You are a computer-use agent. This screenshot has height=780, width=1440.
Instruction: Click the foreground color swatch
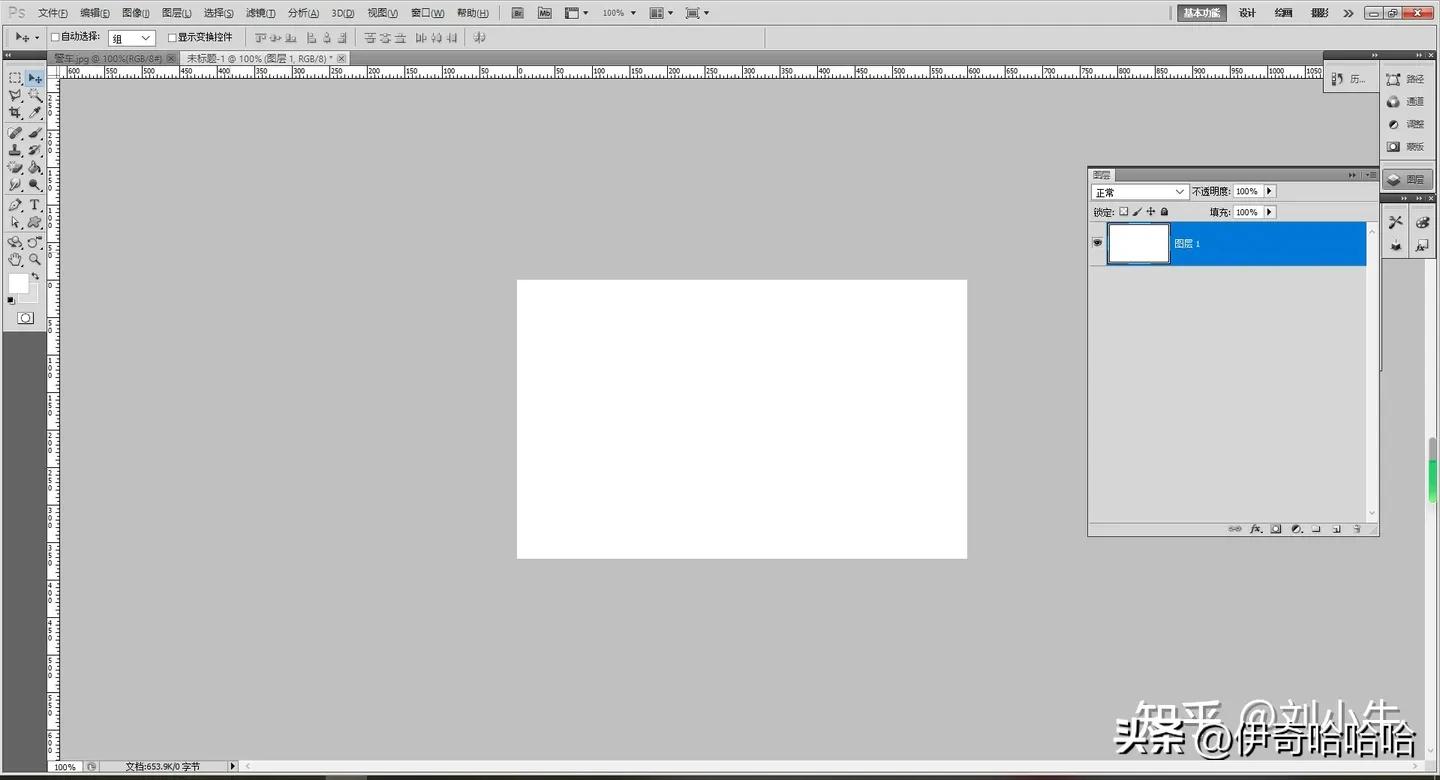tap(18, 283)
